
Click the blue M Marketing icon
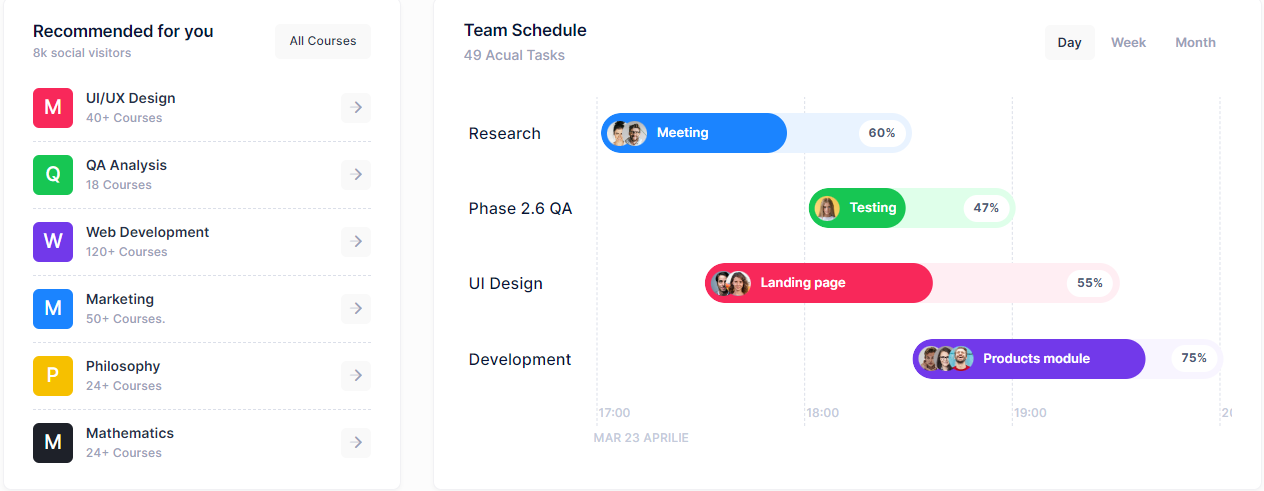coord(53,309)
